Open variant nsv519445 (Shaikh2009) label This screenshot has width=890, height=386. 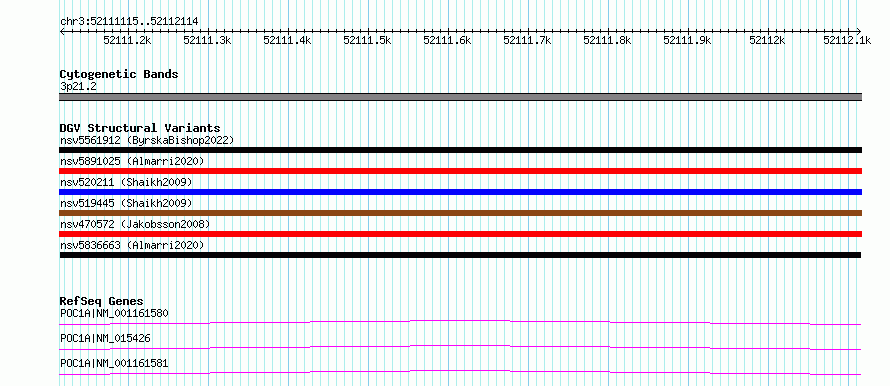pos(126,203)
